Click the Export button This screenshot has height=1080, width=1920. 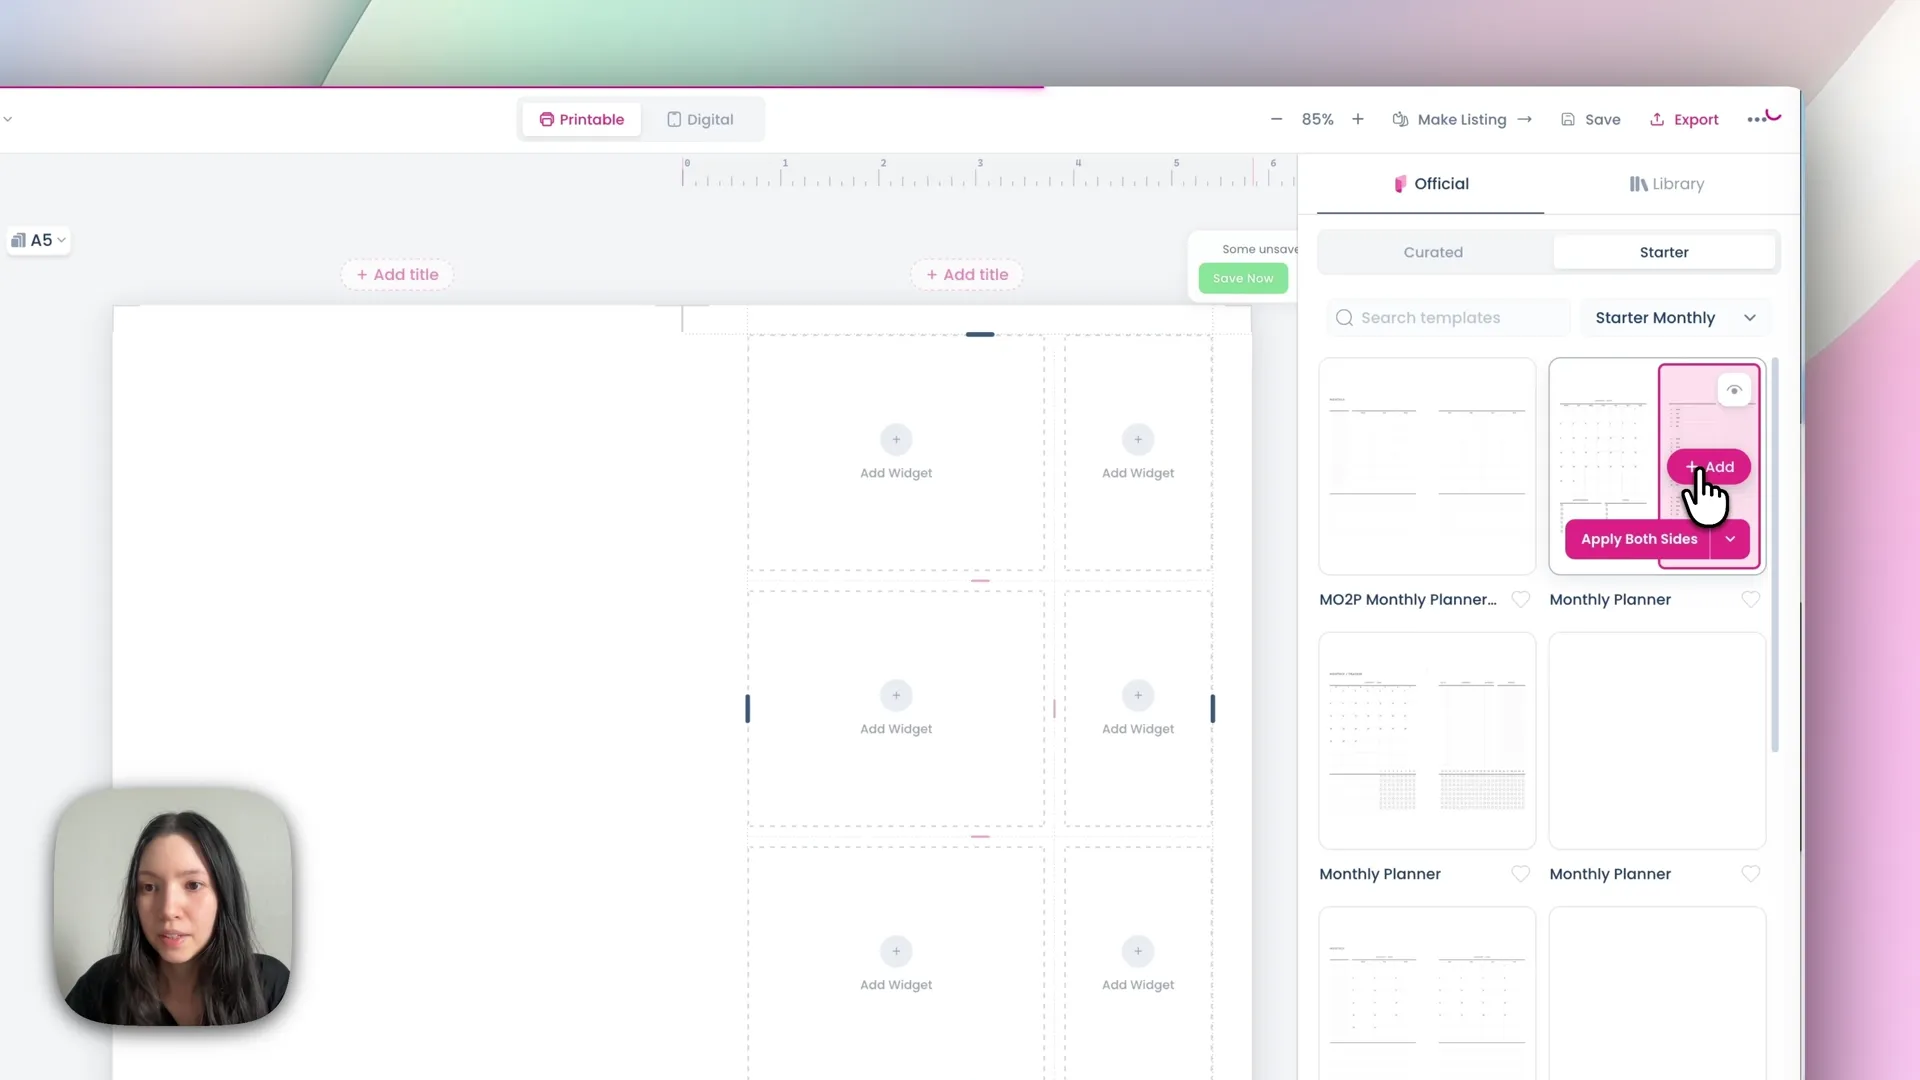1684,119
